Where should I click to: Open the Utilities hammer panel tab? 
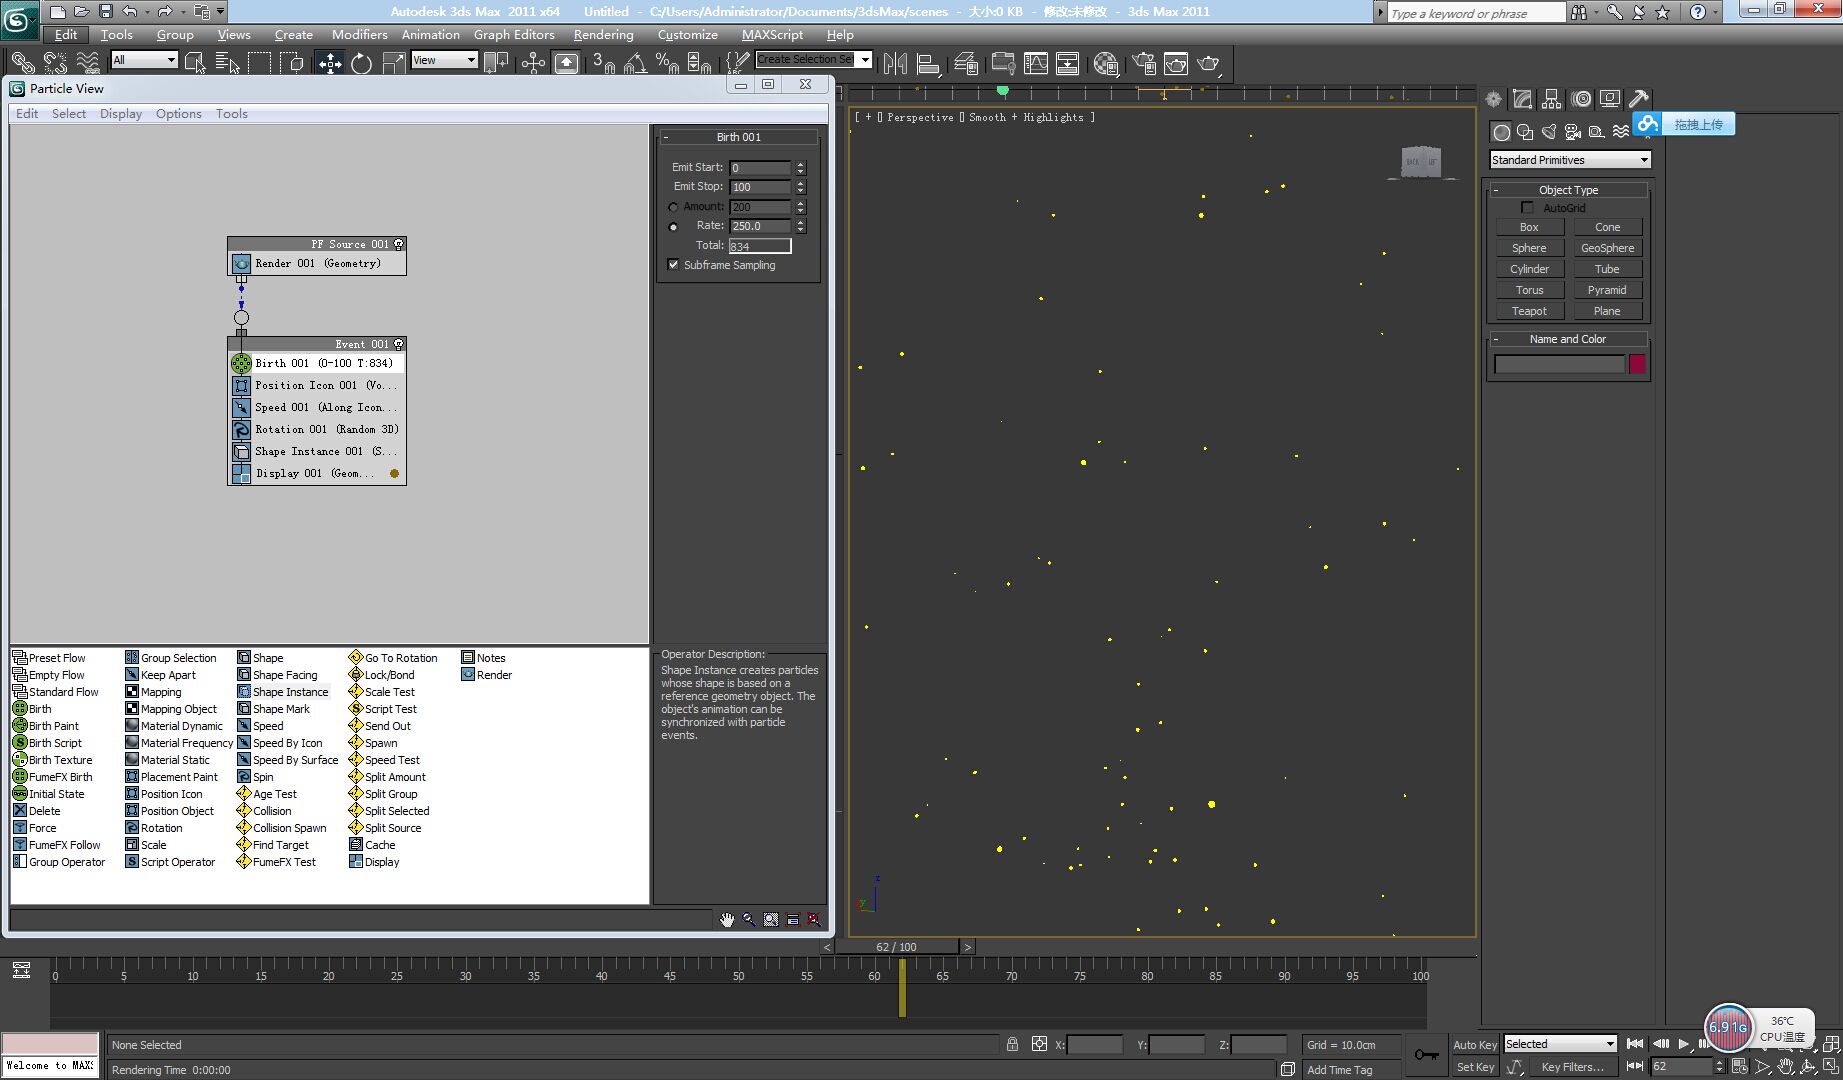pos(1638,99)
